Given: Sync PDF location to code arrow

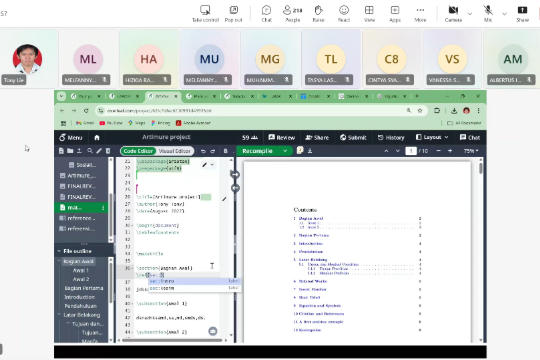Looking at the screenshot, I should (235, 188).
